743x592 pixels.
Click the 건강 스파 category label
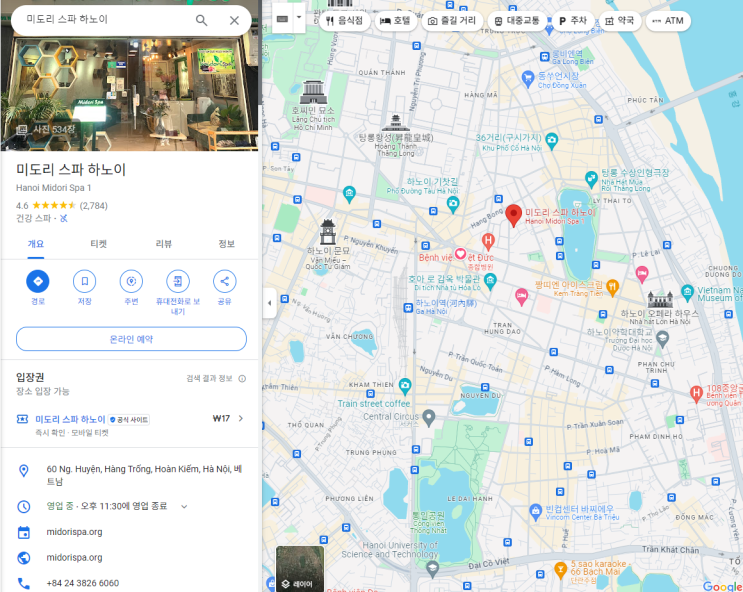point(33,218)
